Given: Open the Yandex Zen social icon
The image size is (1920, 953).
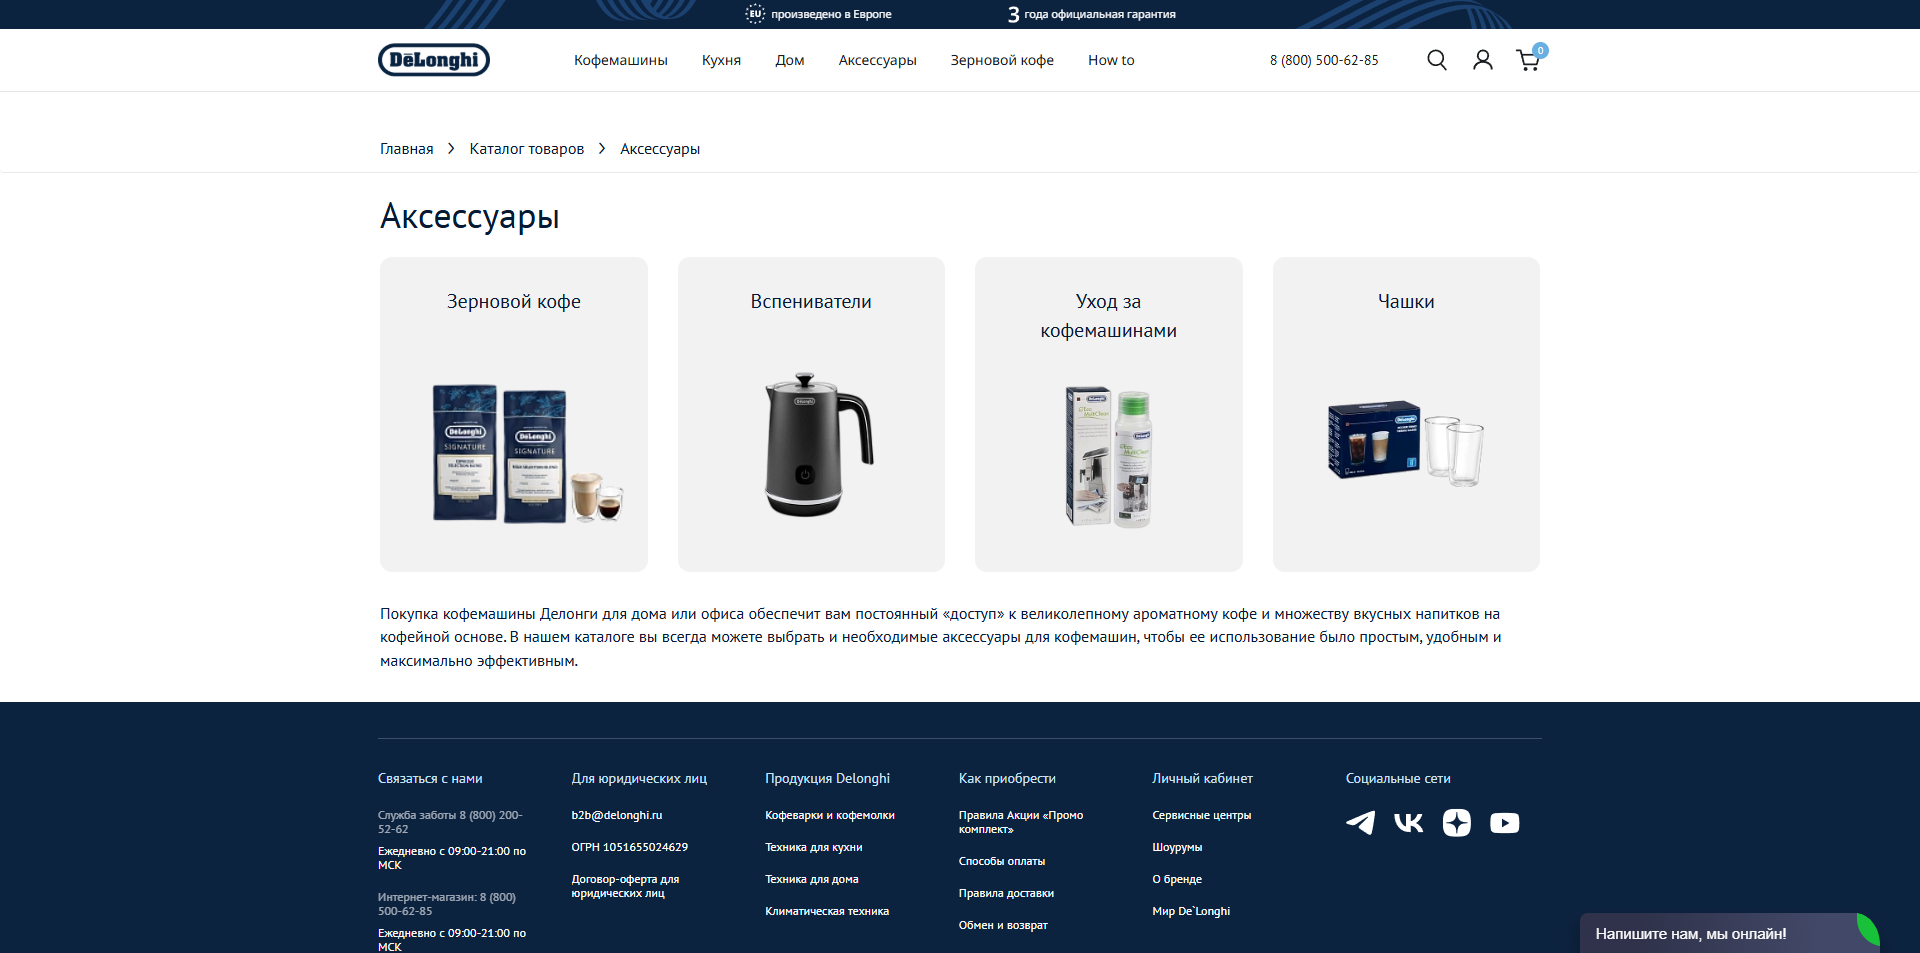Looking at the screenshot, I should coord(1456,823).
